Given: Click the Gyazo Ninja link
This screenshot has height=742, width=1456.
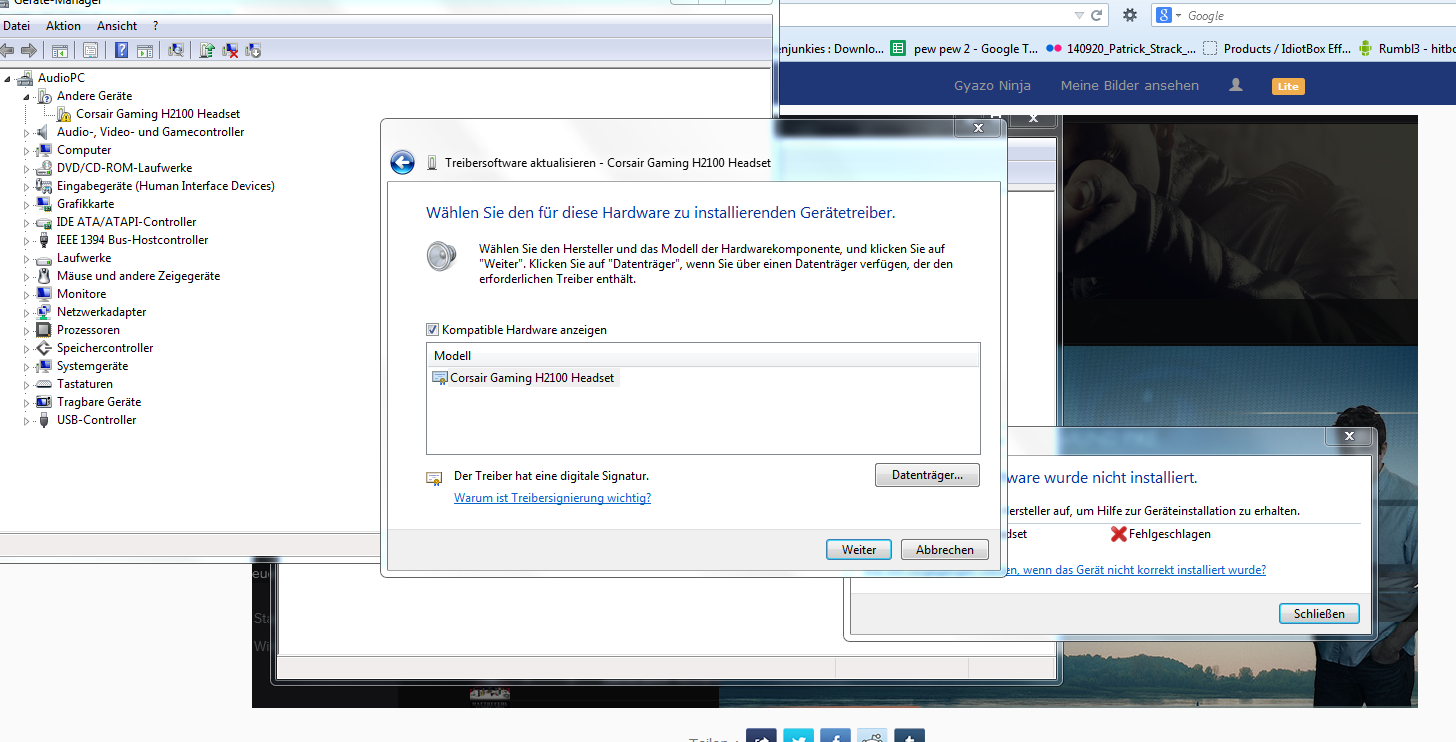Looking at the screenshot, I should pos(992,85).
